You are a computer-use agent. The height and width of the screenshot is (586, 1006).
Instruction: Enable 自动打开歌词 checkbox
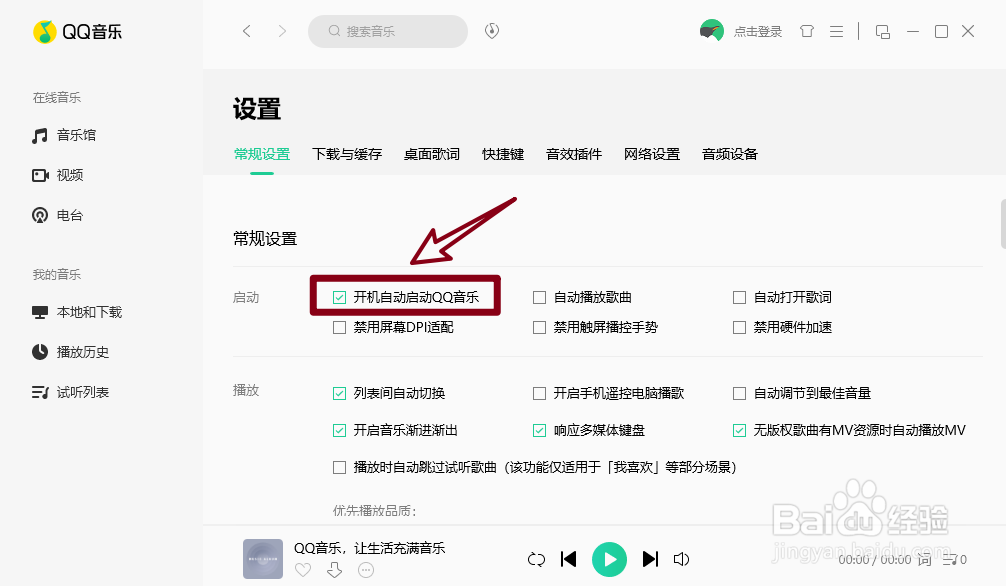point(740,297)
